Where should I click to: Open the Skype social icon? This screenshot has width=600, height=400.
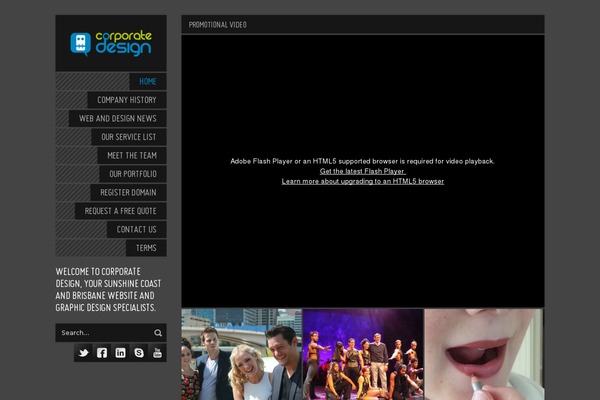(139, 353)
